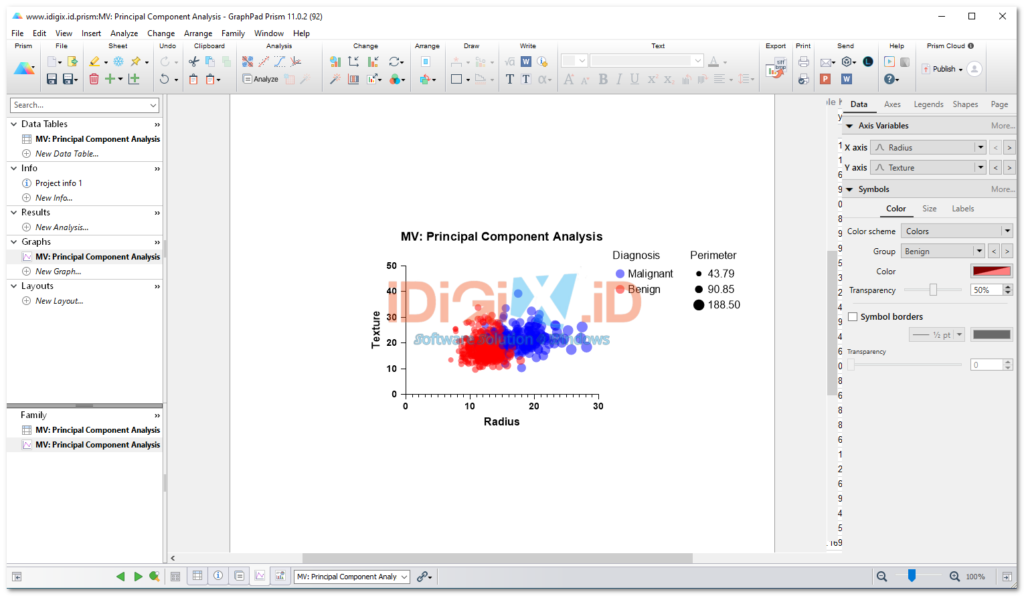Image resolution: width=1024 pixels, height=596 pixels.
Task: Click the Publish button
Action: click(943, 69)
